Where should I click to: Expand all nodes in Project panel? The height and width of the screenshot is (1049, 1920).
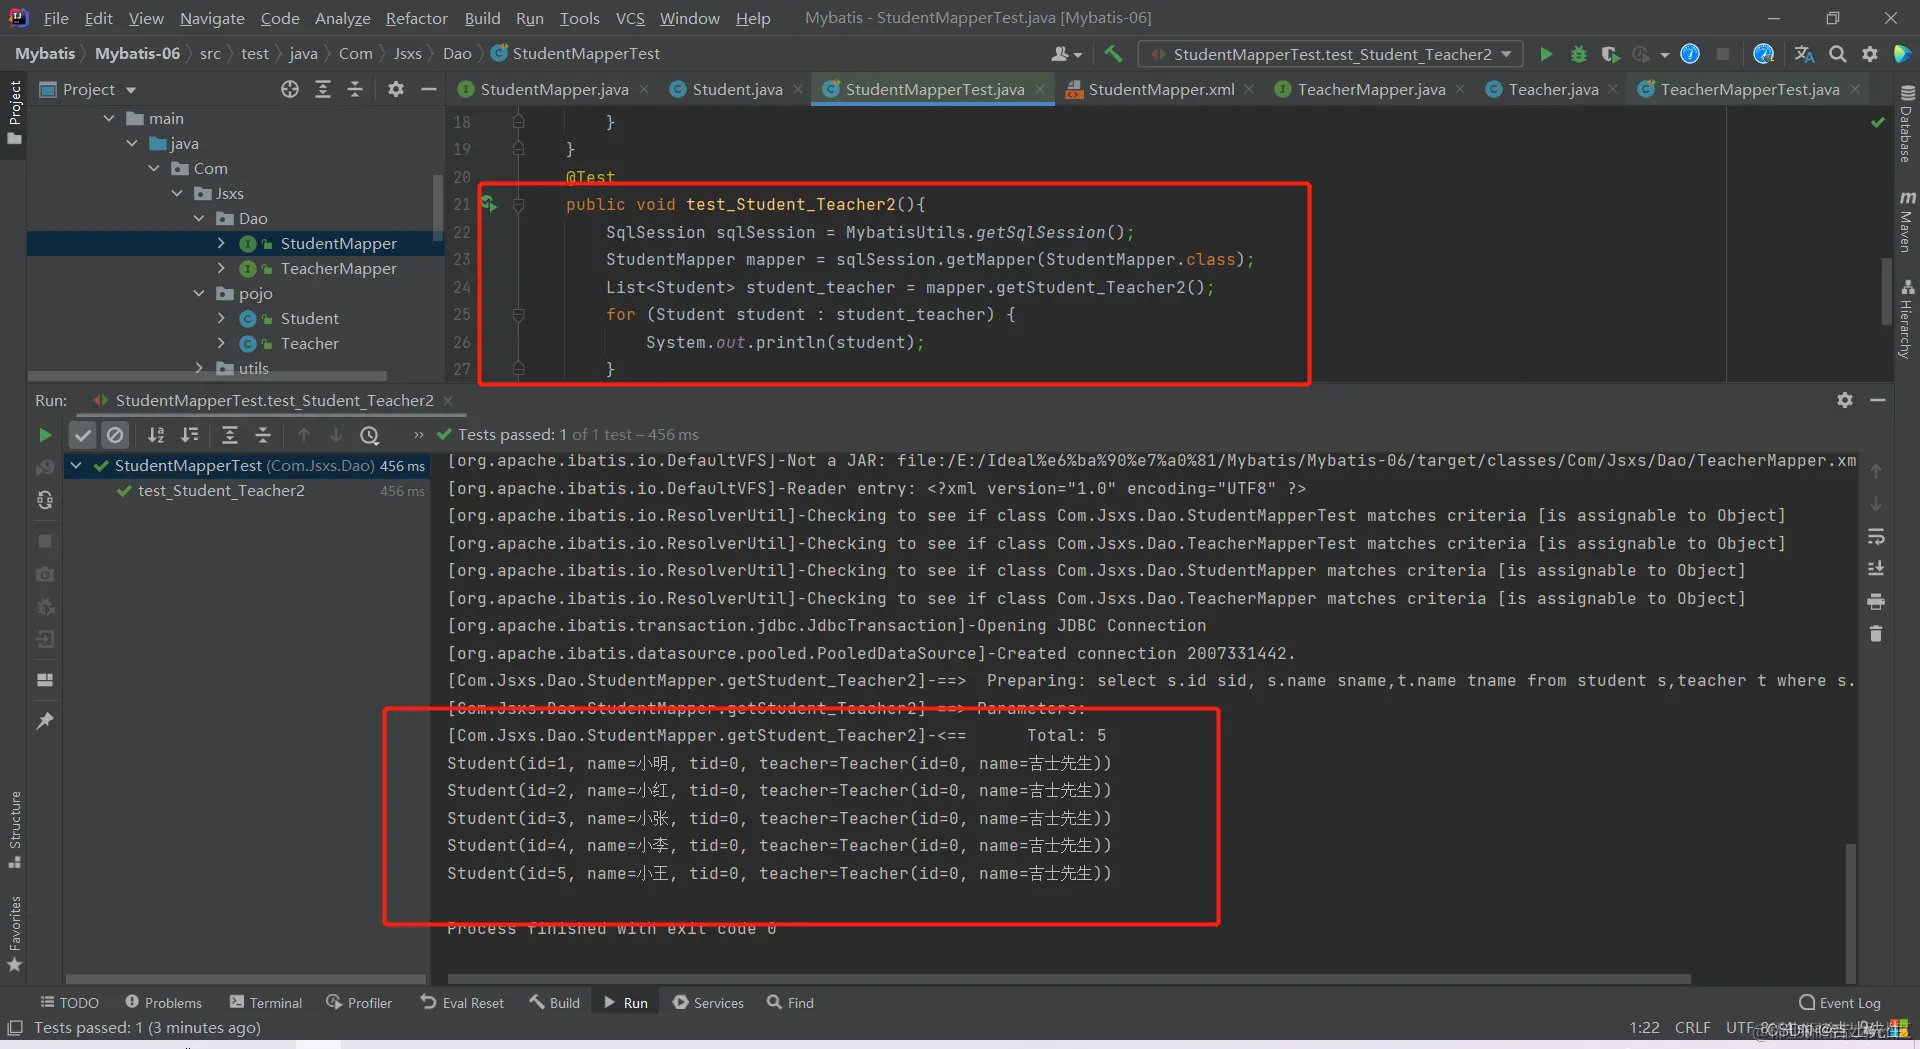(323, 89)
